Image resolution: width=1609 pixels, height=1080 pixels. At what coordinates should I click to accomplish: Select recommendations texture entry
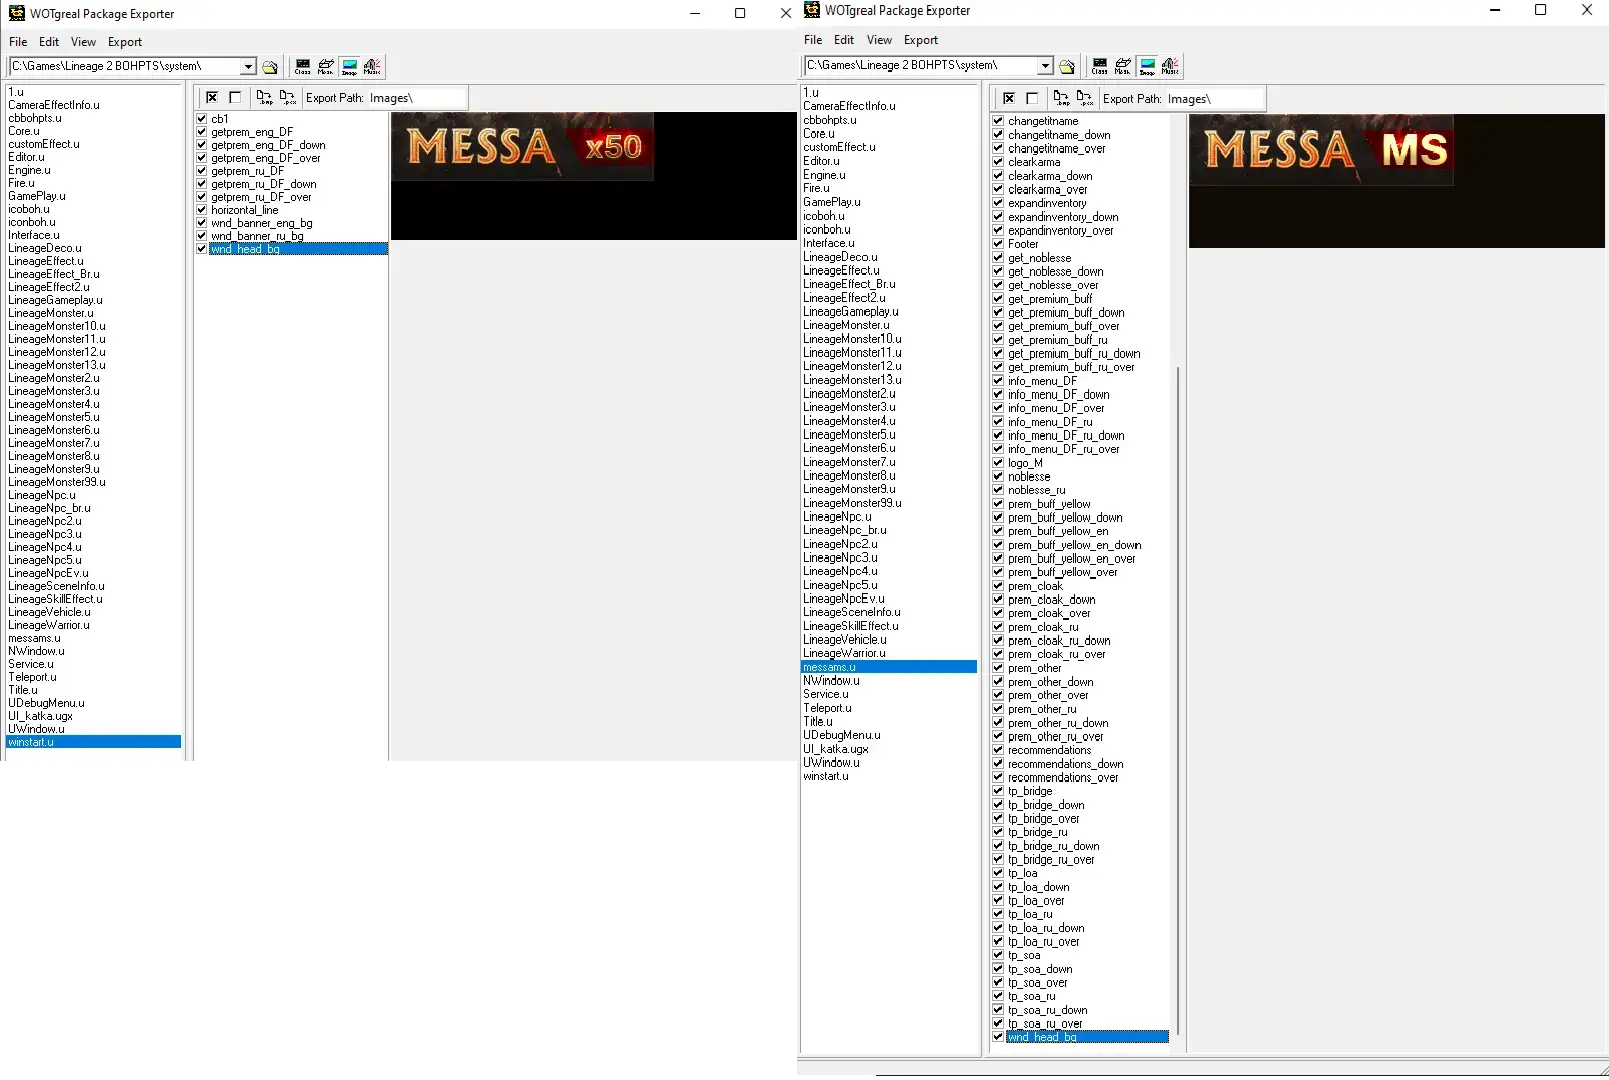pos(1049,750)
